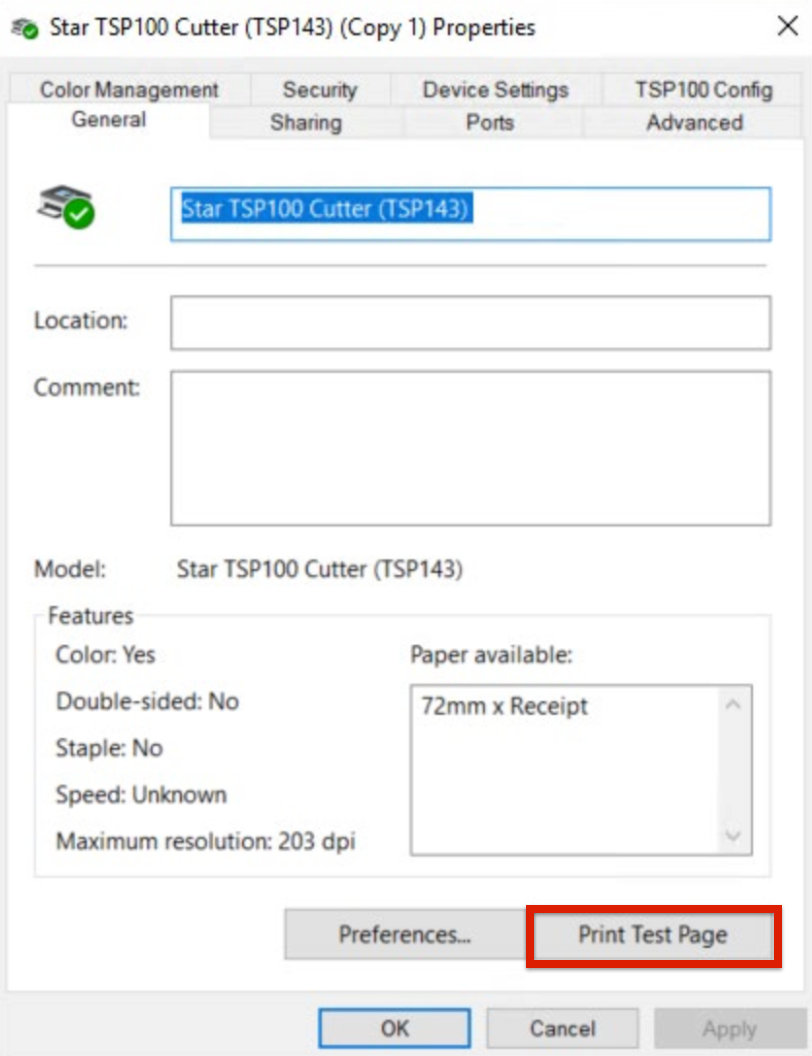Click the 'Paper available:' label

coord(492,655)
